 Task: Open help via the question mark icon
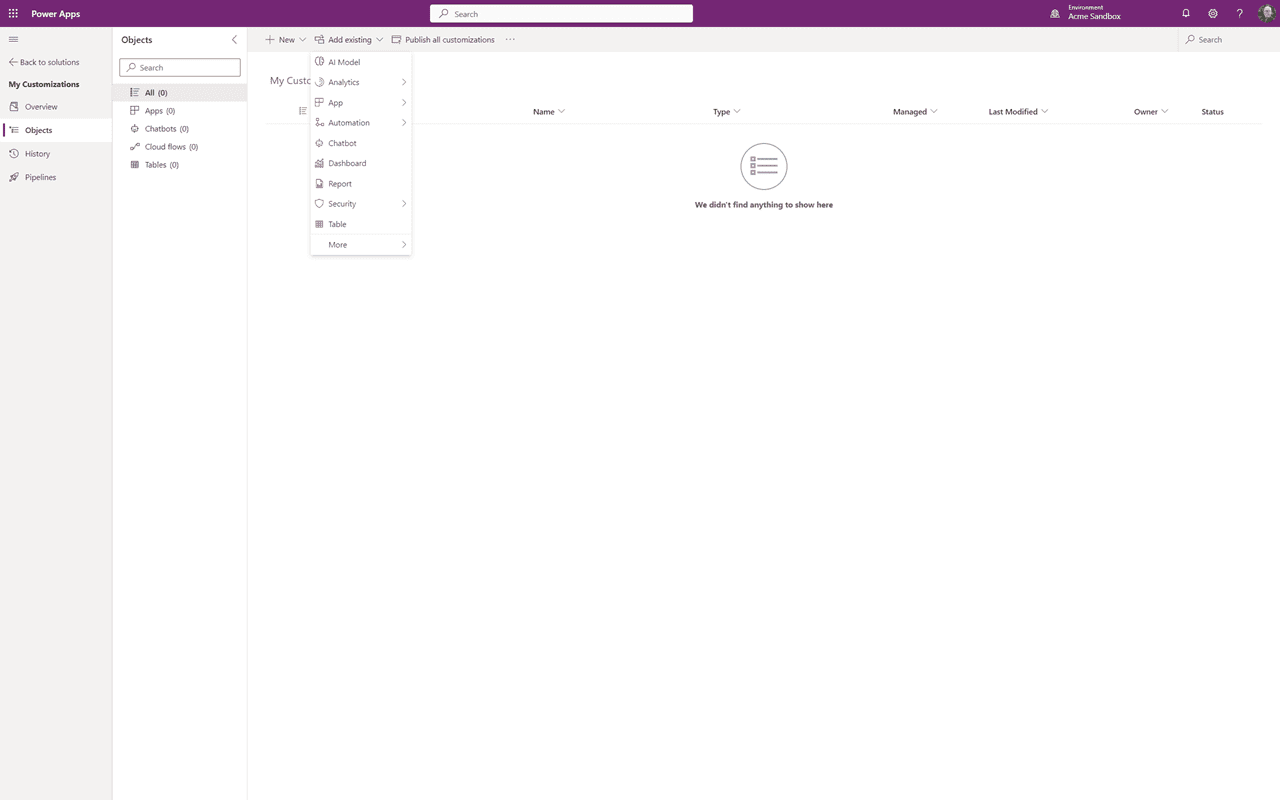1239,13
